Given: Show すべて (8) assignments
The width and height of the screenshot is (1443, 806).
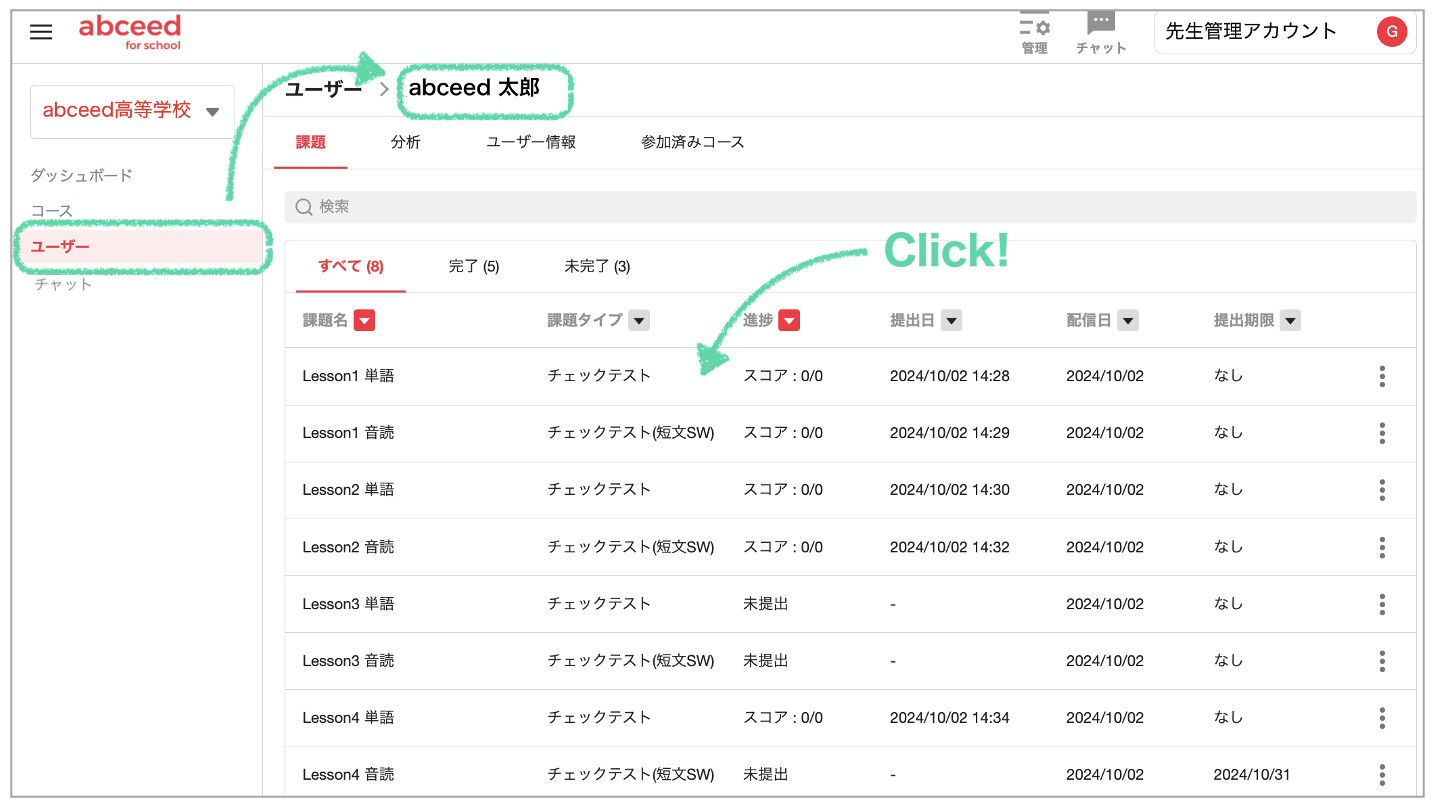Looking at the screenshot, I should (x=351, y=266).
